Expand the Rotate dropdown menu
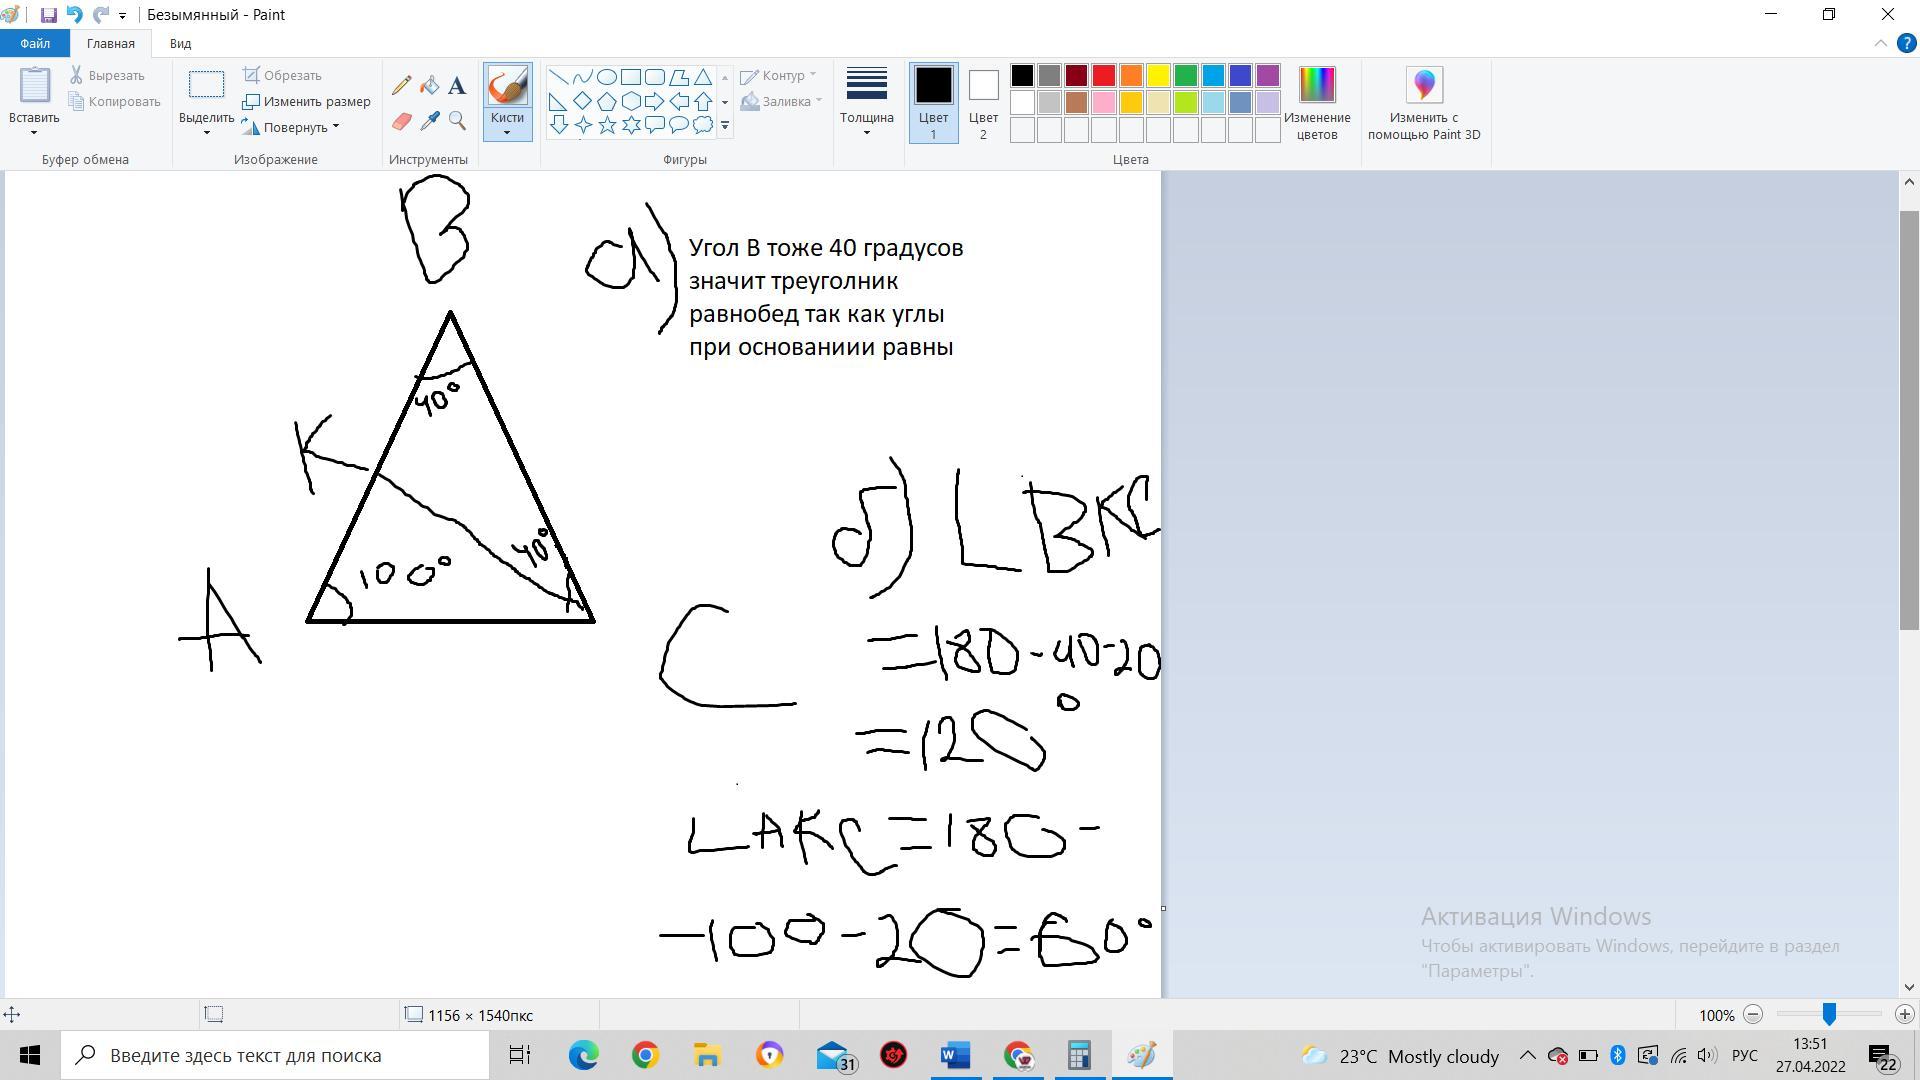 336,127
